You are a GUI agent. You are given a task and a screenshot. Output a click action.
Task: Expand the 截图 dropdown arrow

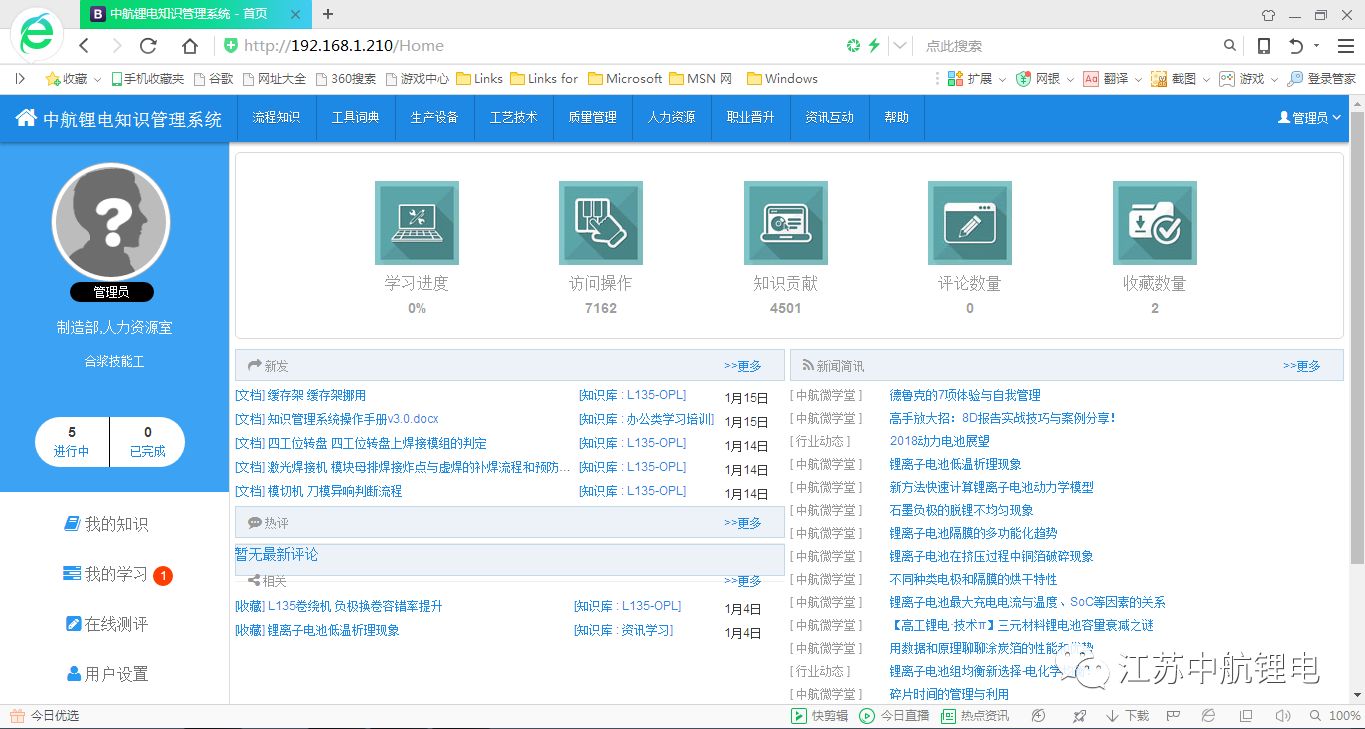(1207, 79)
